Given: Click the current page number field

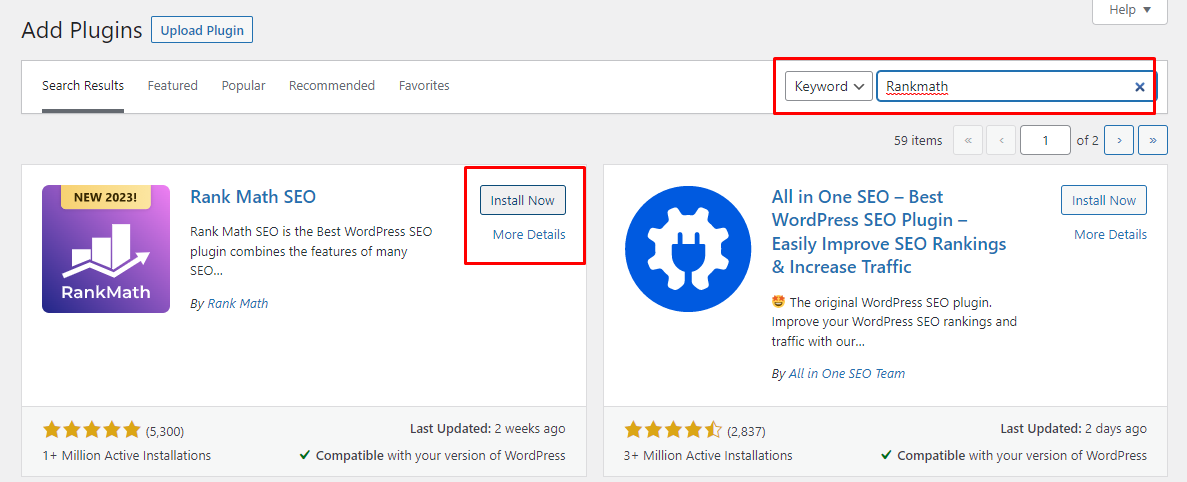Looking at the screenshot, I should (1045, 140).
